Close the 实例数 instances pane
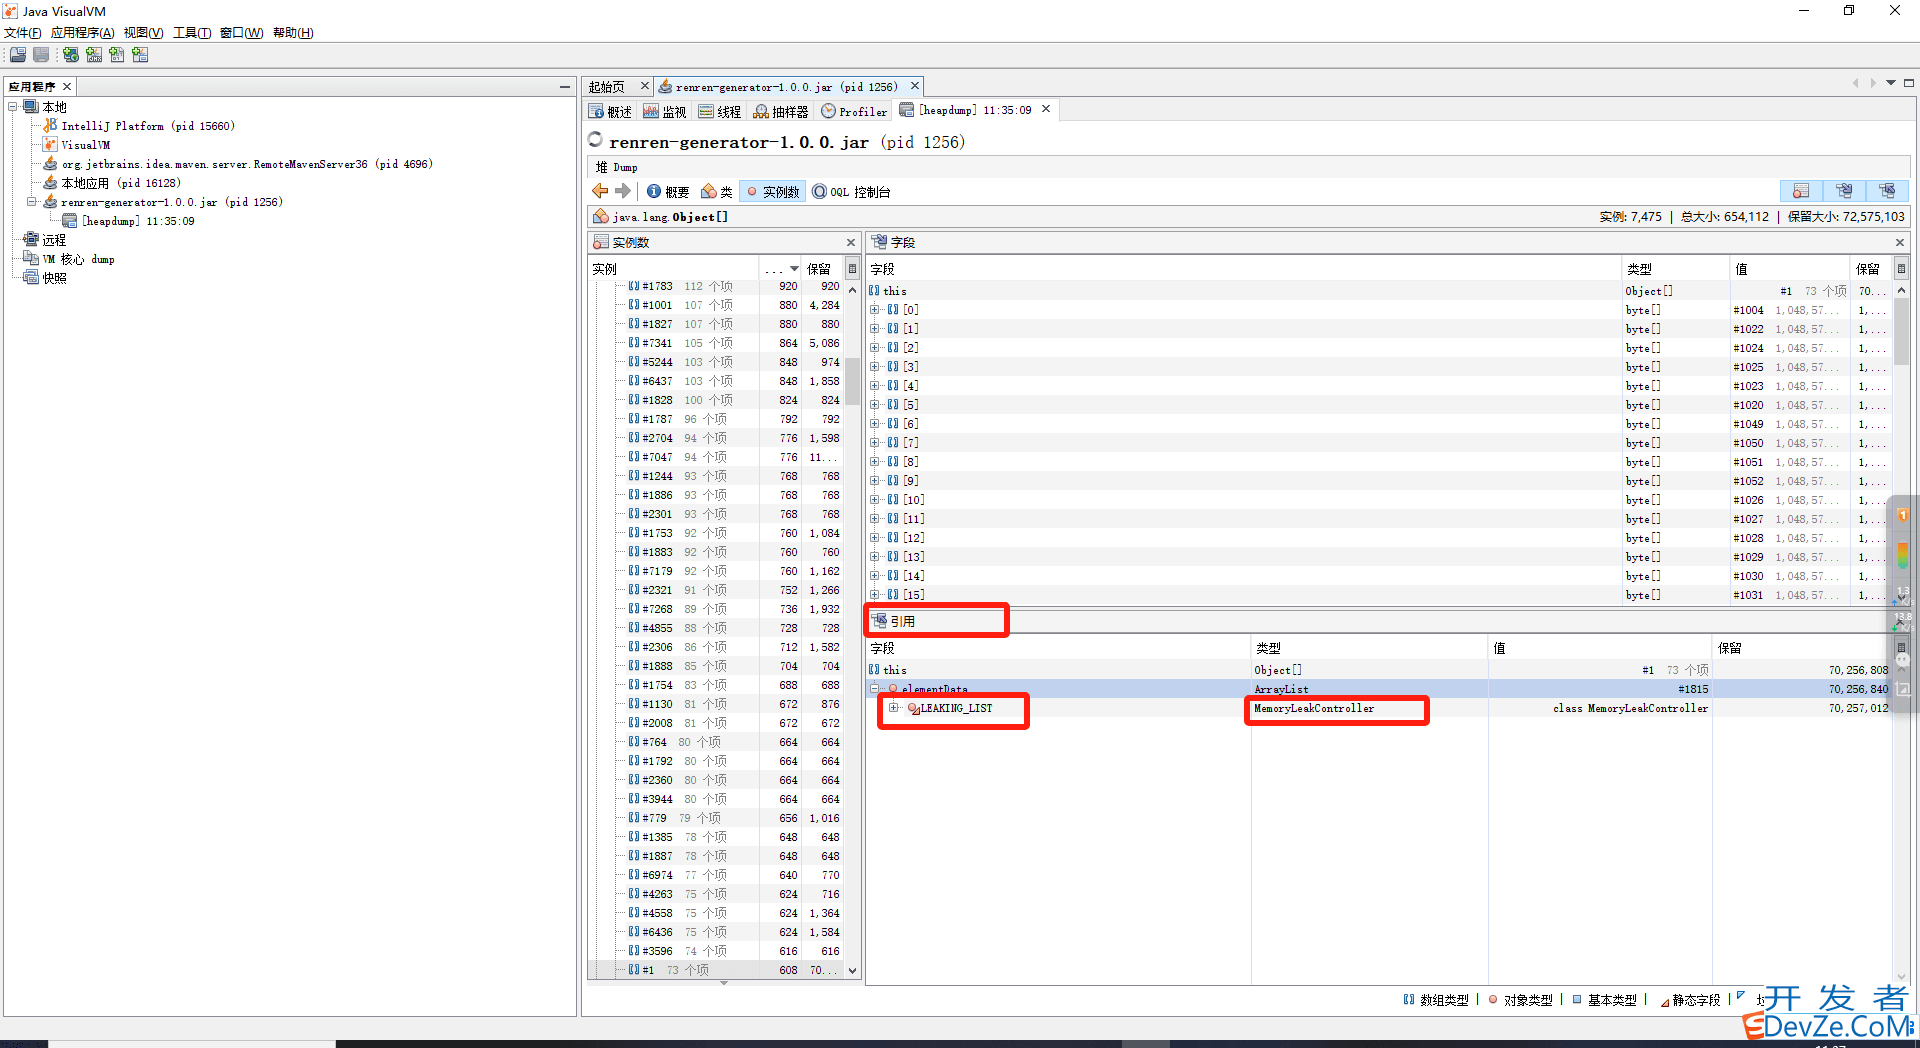Screen dimensions: 1920x1048 point(851,242)
